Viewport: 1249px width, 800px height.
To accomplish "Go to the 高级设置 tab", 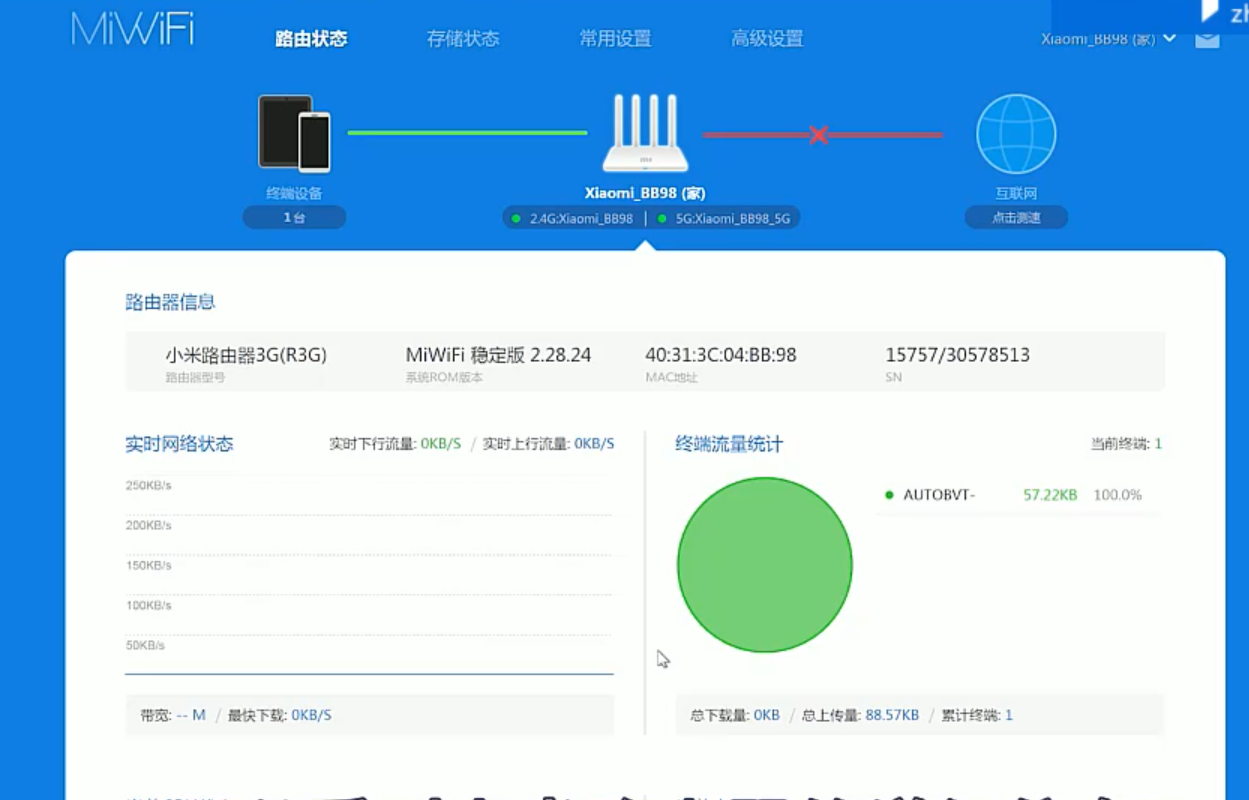I will 767,39.
